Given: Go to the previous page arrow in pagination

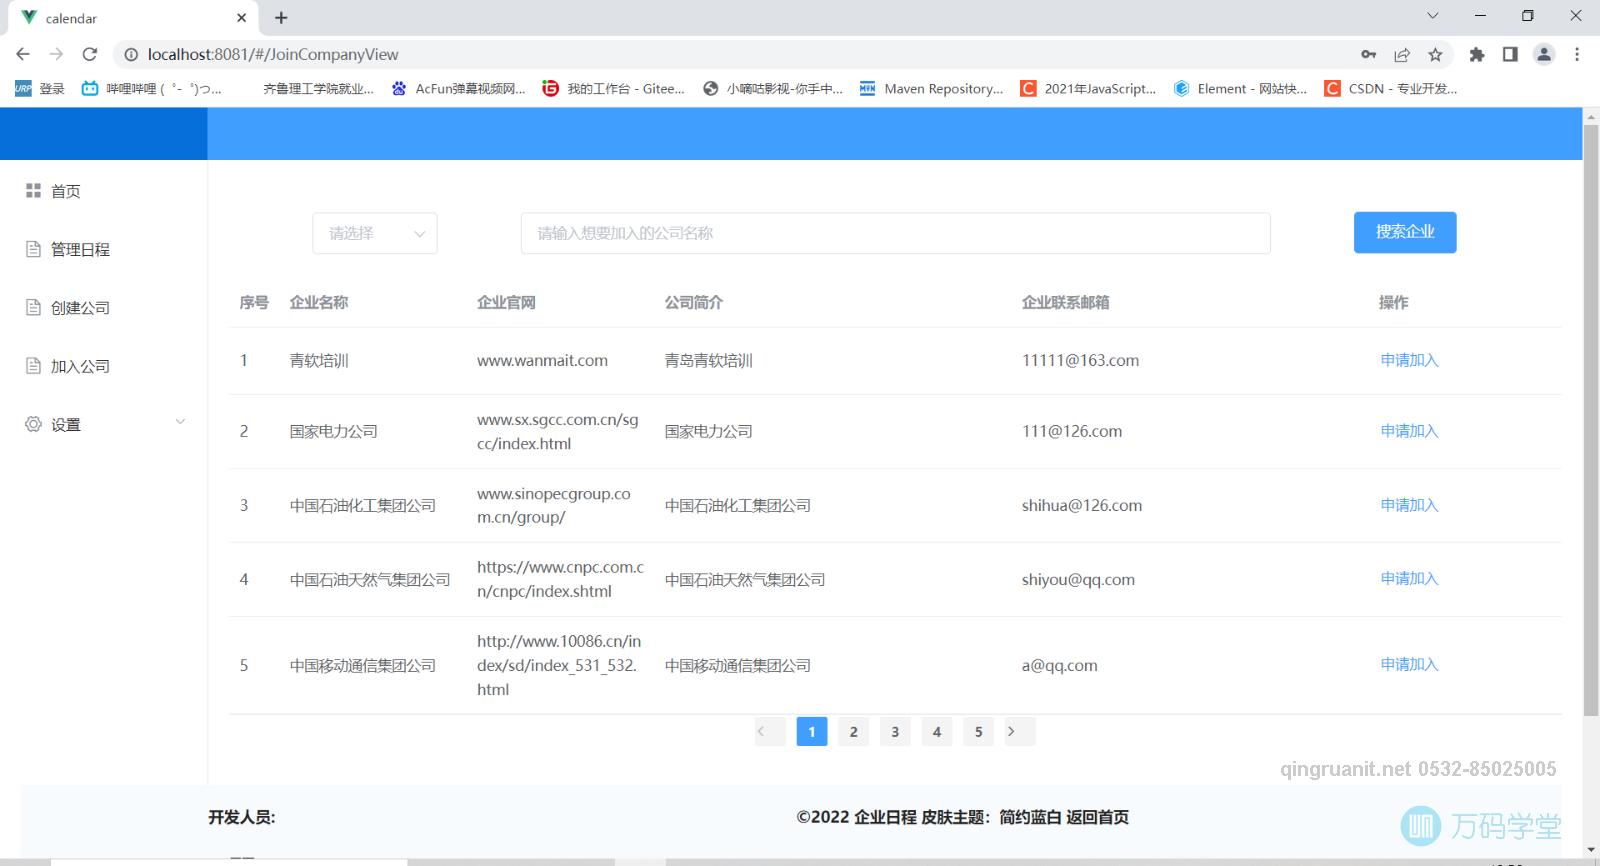Looking at the screenshot, I should (x=770, y=732).
